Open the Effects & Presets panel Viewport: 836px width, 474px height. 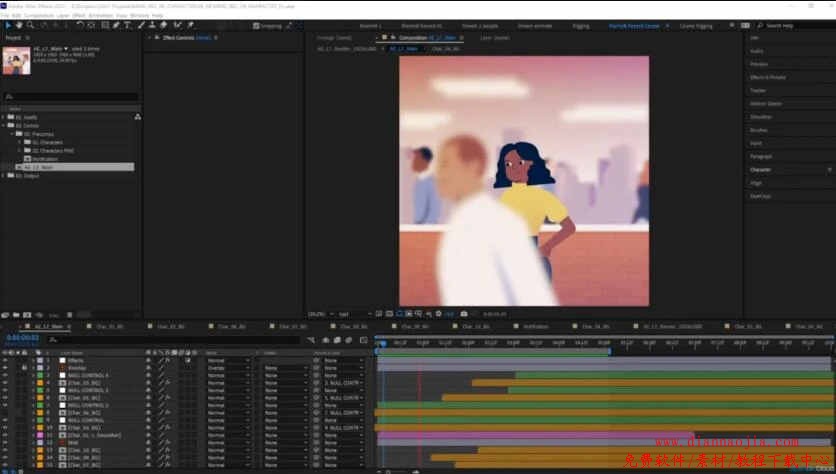pos(768,77)
